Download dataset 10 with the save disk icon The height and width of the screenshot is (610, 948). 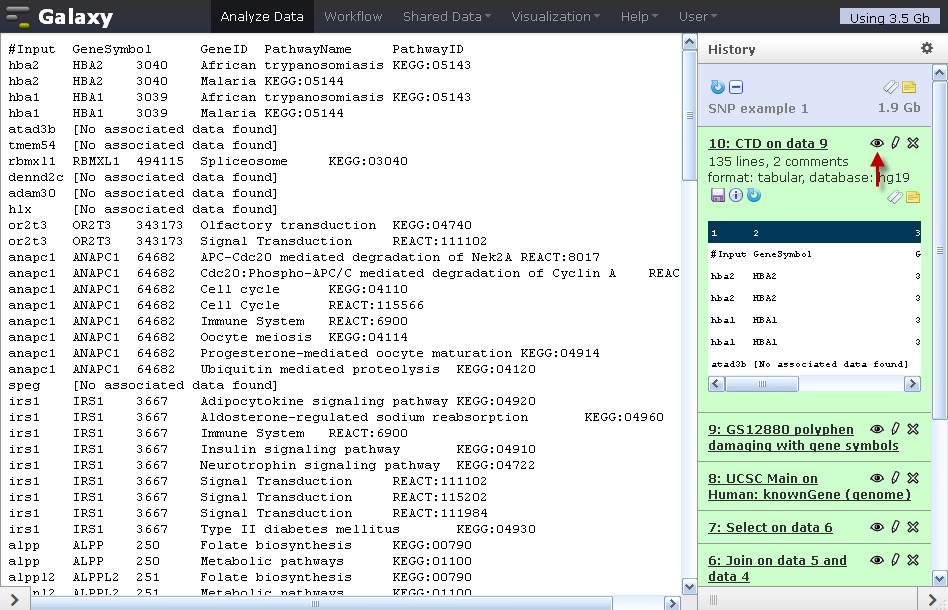click(x=718, y=195)
